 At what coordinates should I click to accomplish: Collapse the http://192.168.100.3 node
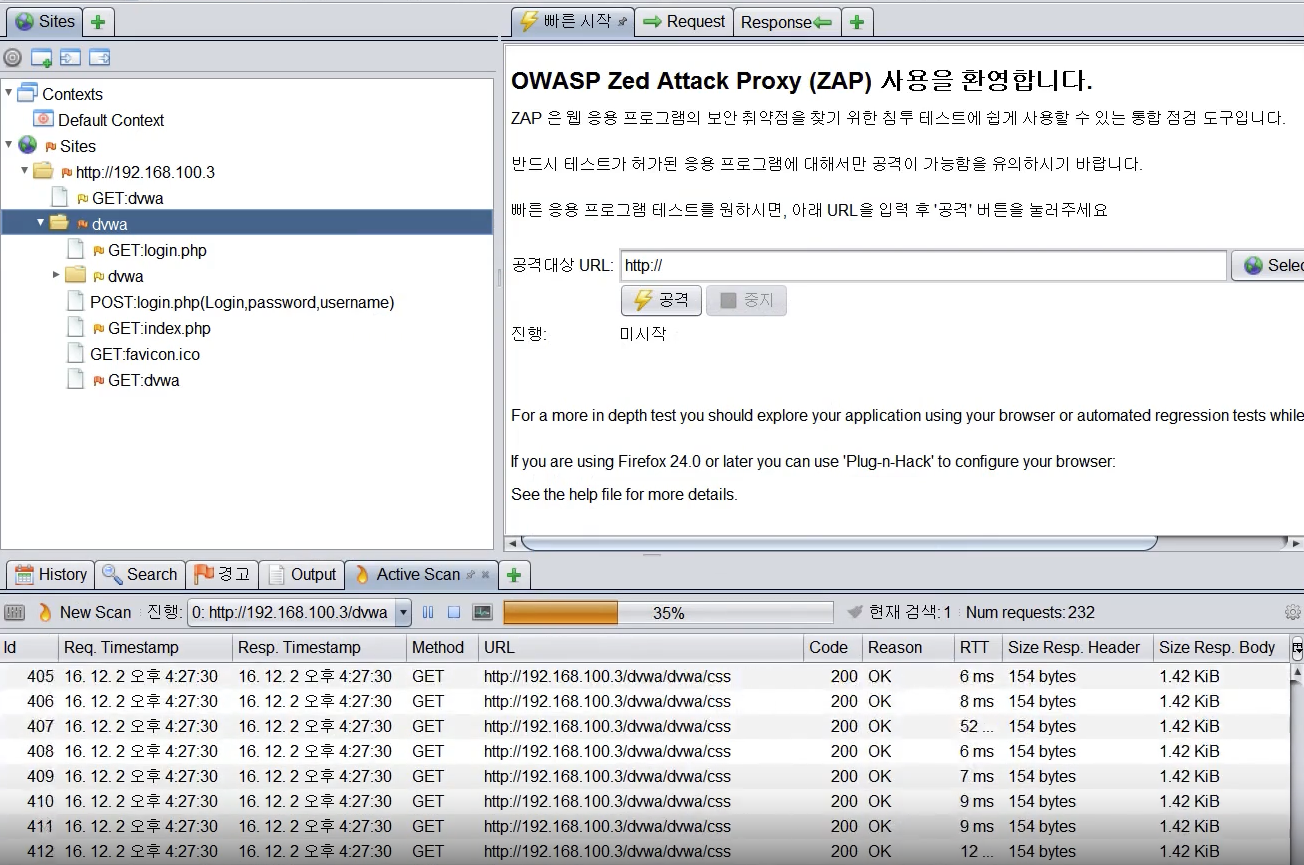click(25, 170)
